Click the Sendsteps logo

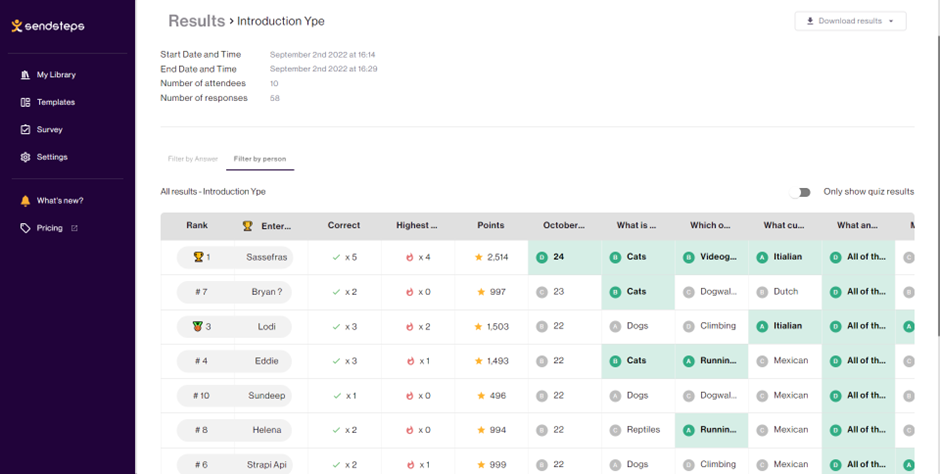click(x=48, y=26)
